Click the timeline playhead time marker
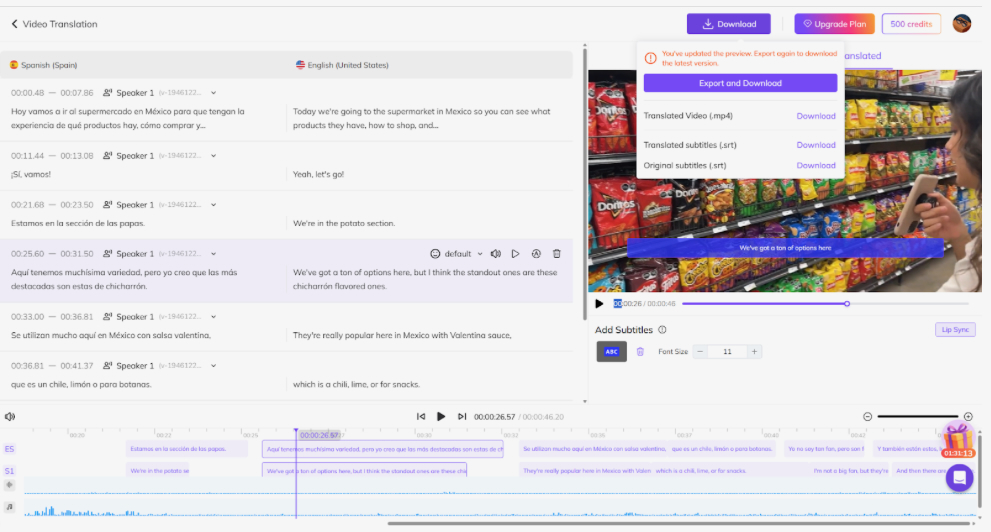Screen dimensions: 991x532 (319, 435)
